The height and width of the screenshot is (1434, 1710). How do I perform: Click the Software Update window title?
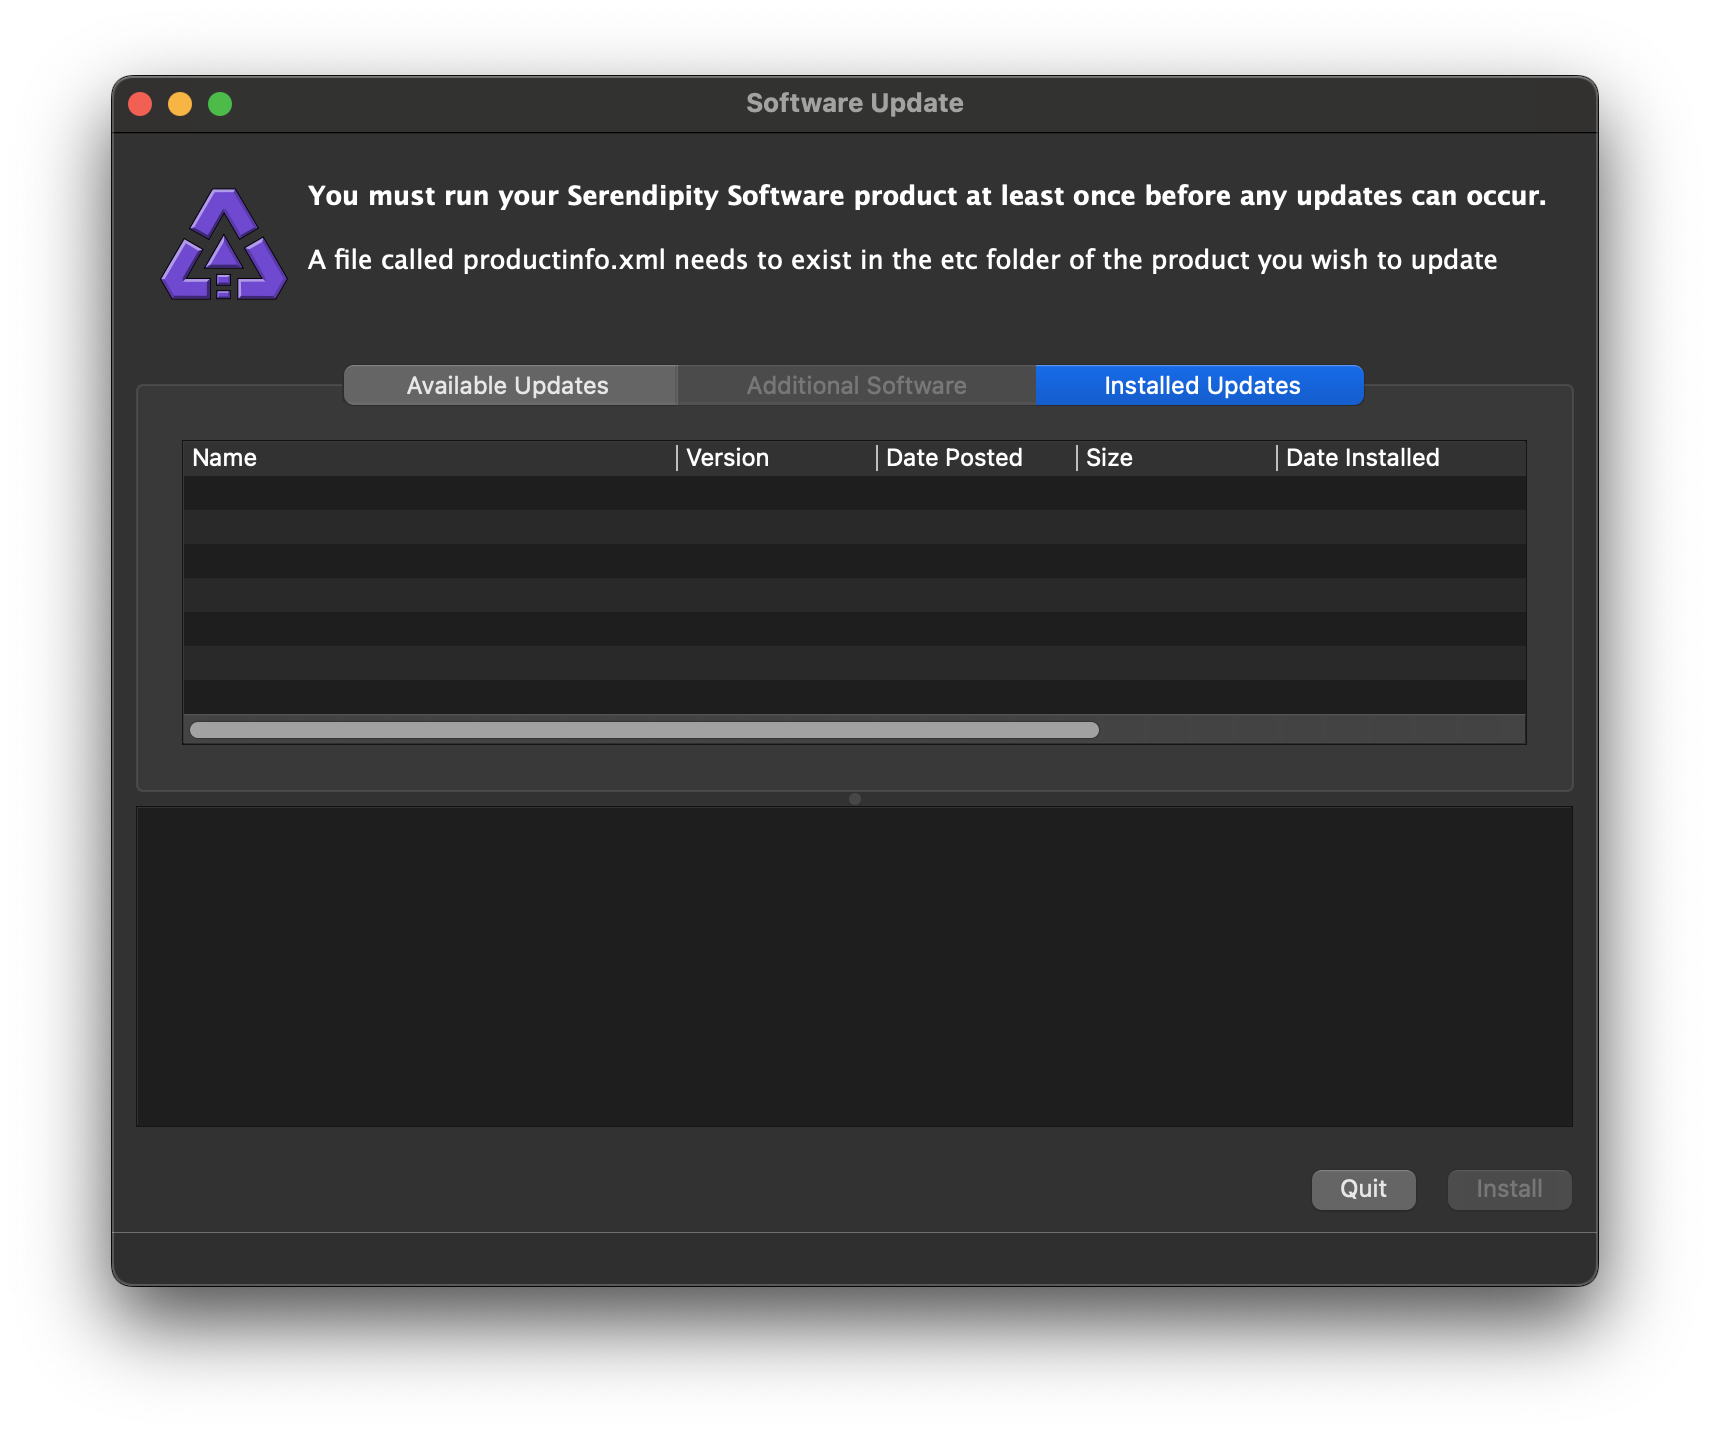855,103
